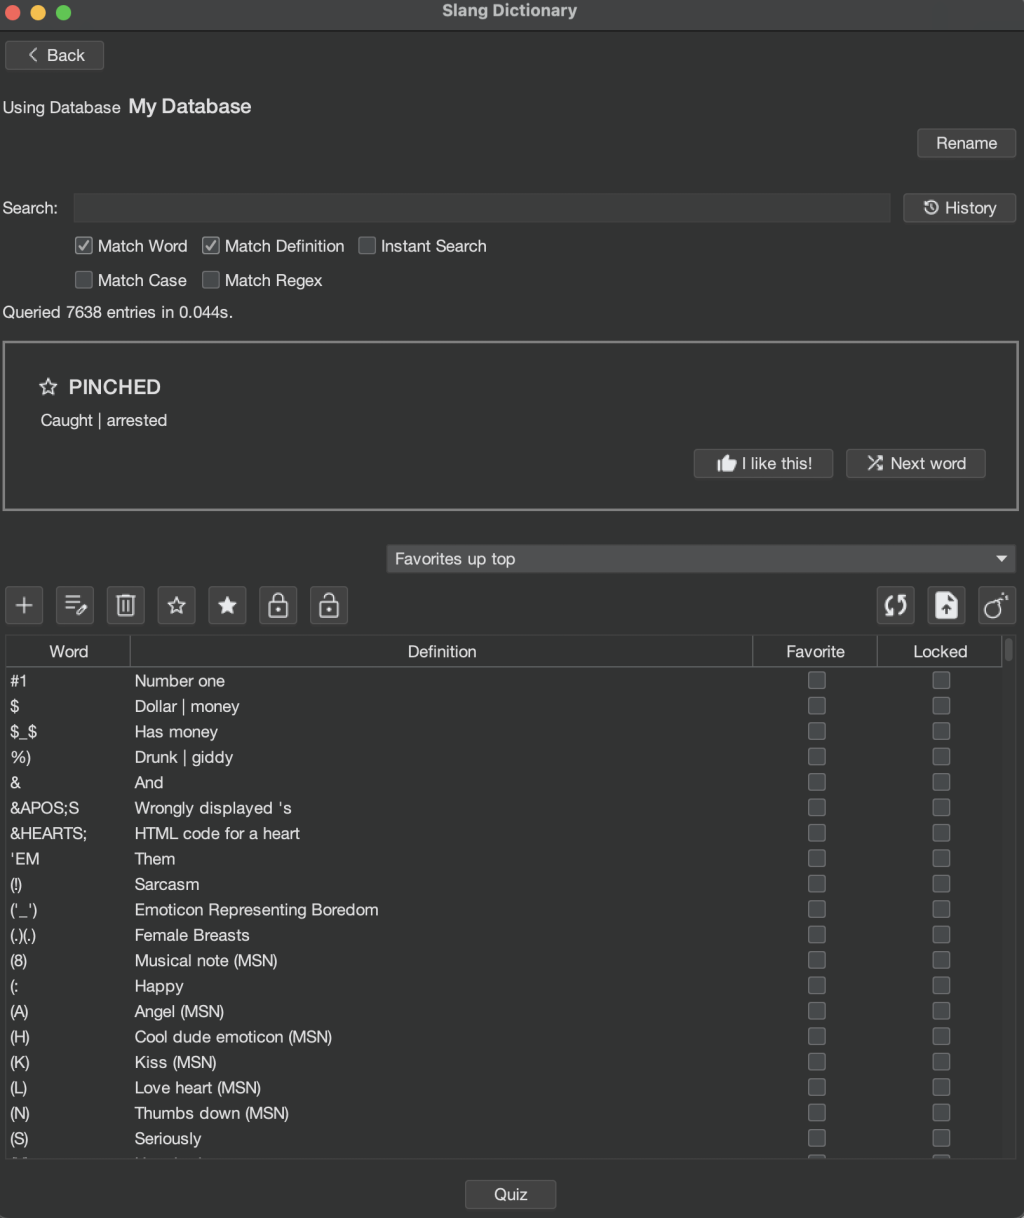Select the export/upload icon near the top right of the list
Screen dimensions: 1024x1218
(945, 605)
